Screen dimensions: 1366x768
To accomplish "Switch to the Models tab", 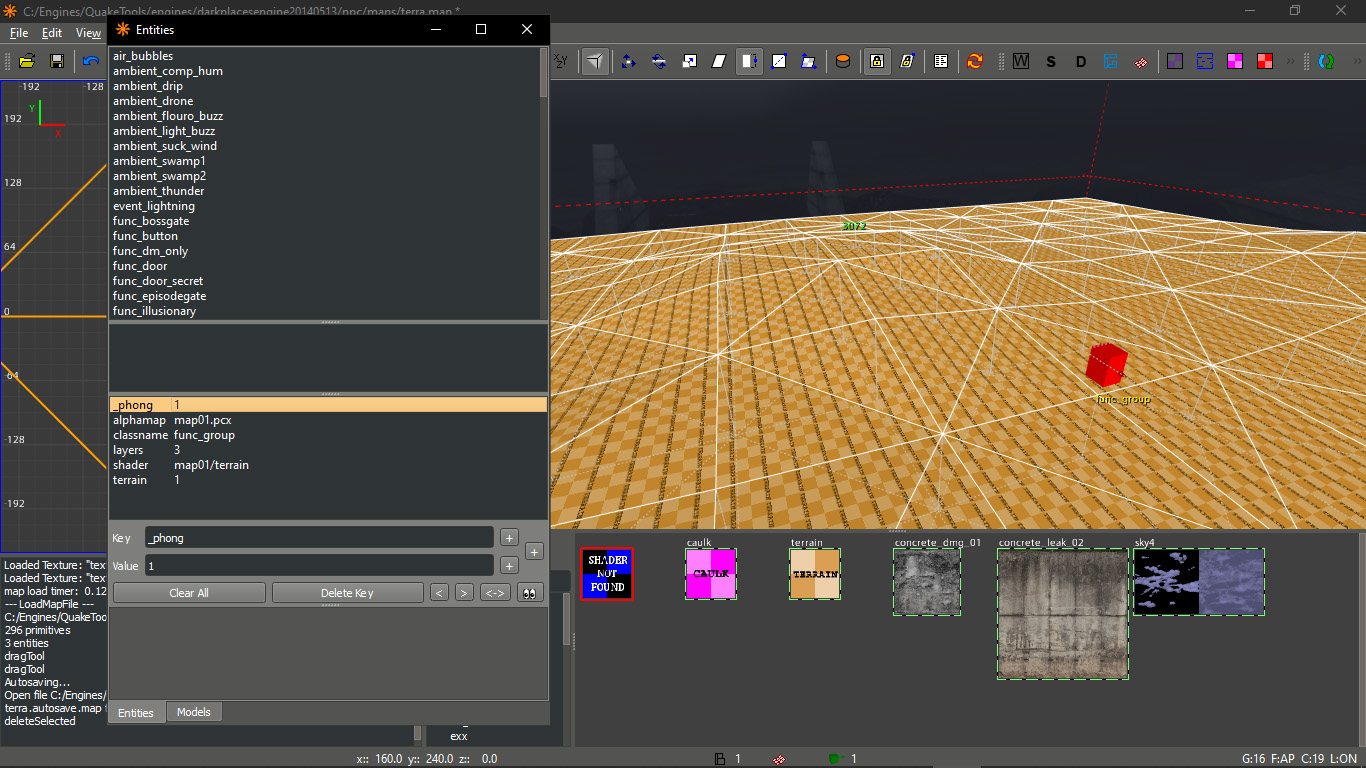I will [x=193, y=711].
